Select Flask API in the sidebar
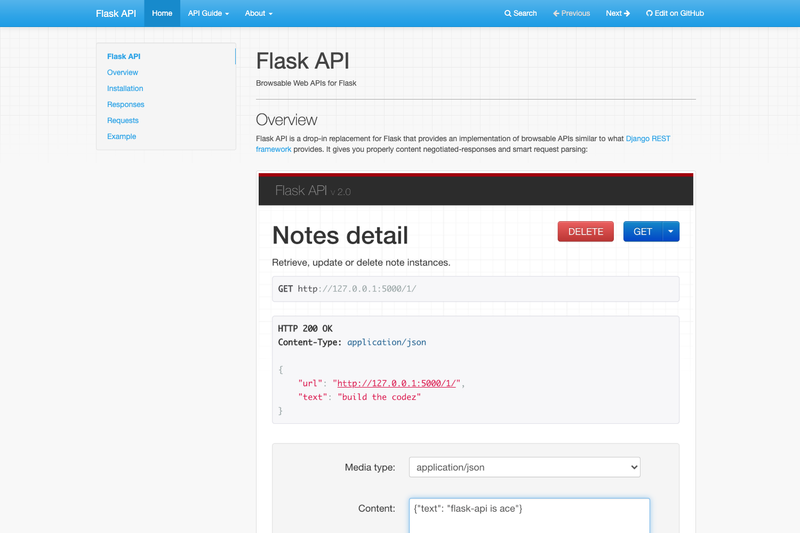This screenshot has width=800, height=533. pos(123,56)
